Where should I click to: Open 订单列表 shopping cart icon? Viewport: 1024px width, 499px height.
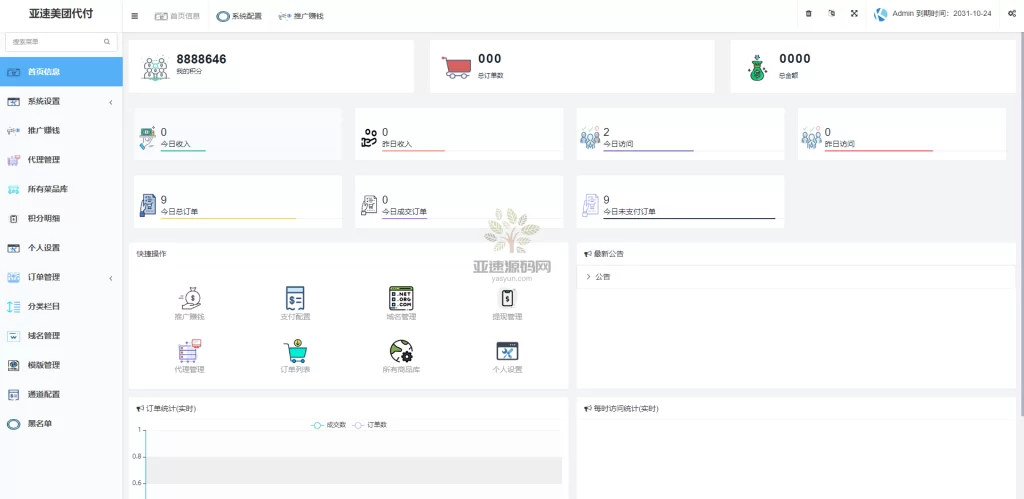tap(295, 351)
